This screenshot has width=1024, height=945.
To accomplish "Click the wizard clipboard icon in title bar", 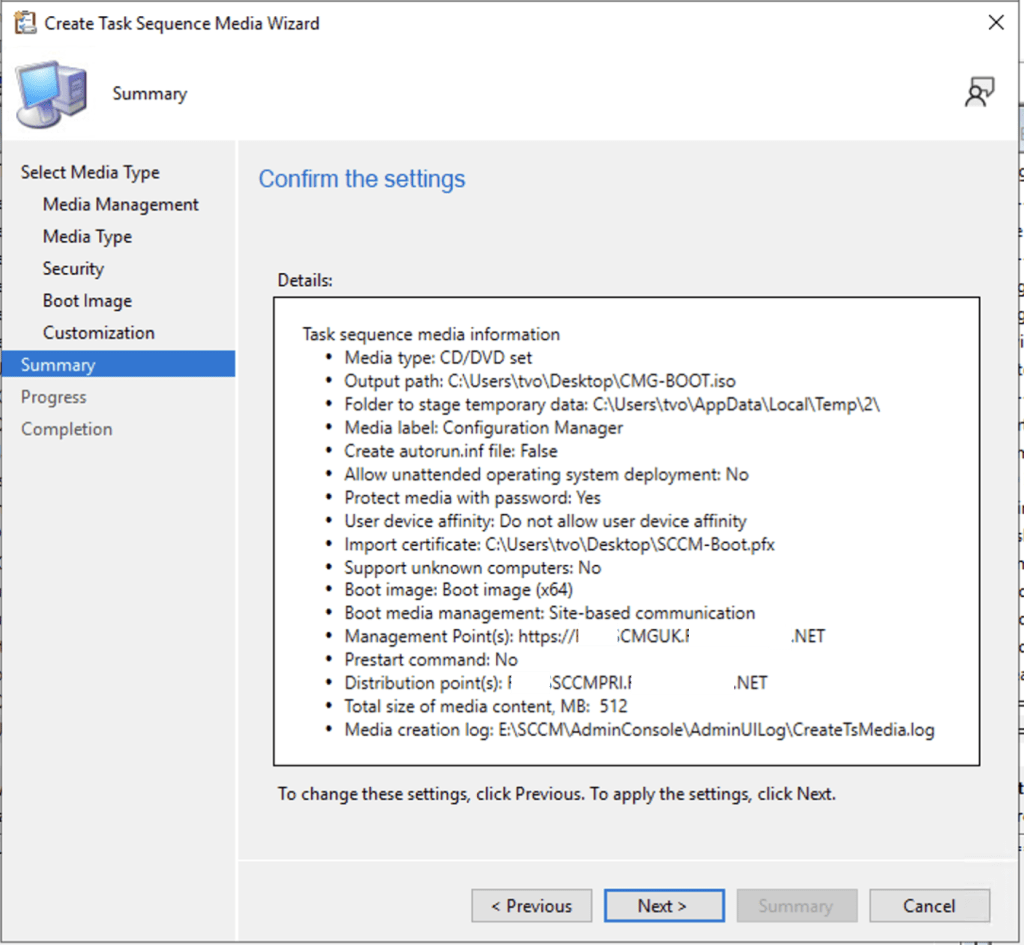I will pyautogui.click(x=24, y=23).
